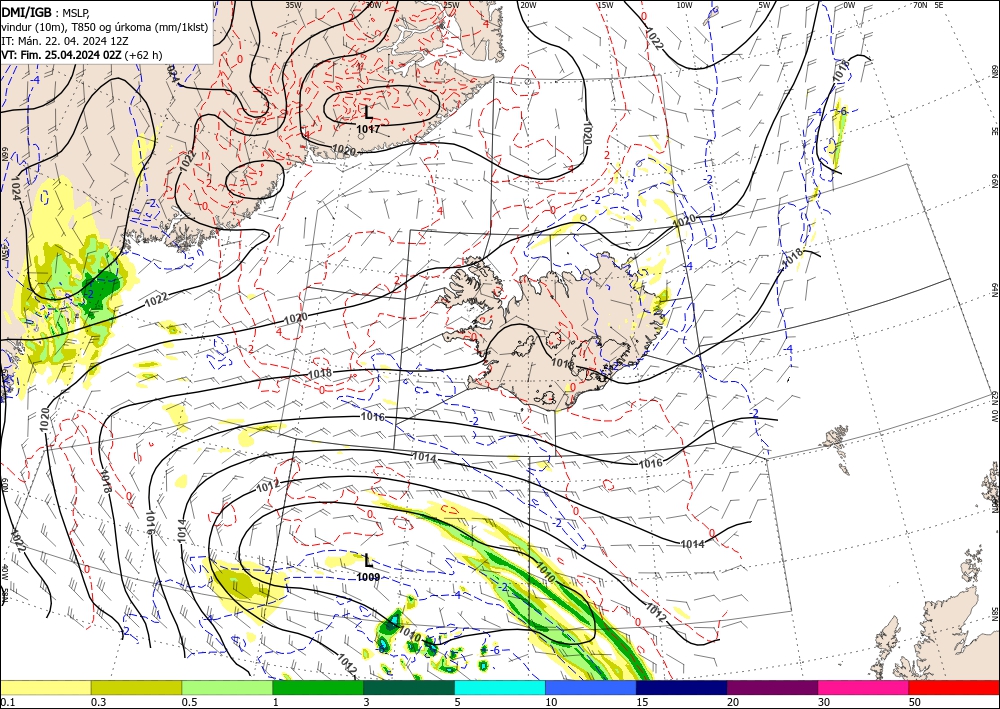Click the 70N latitude label
The image size is (1000, 709).
[x=920, y=5]
